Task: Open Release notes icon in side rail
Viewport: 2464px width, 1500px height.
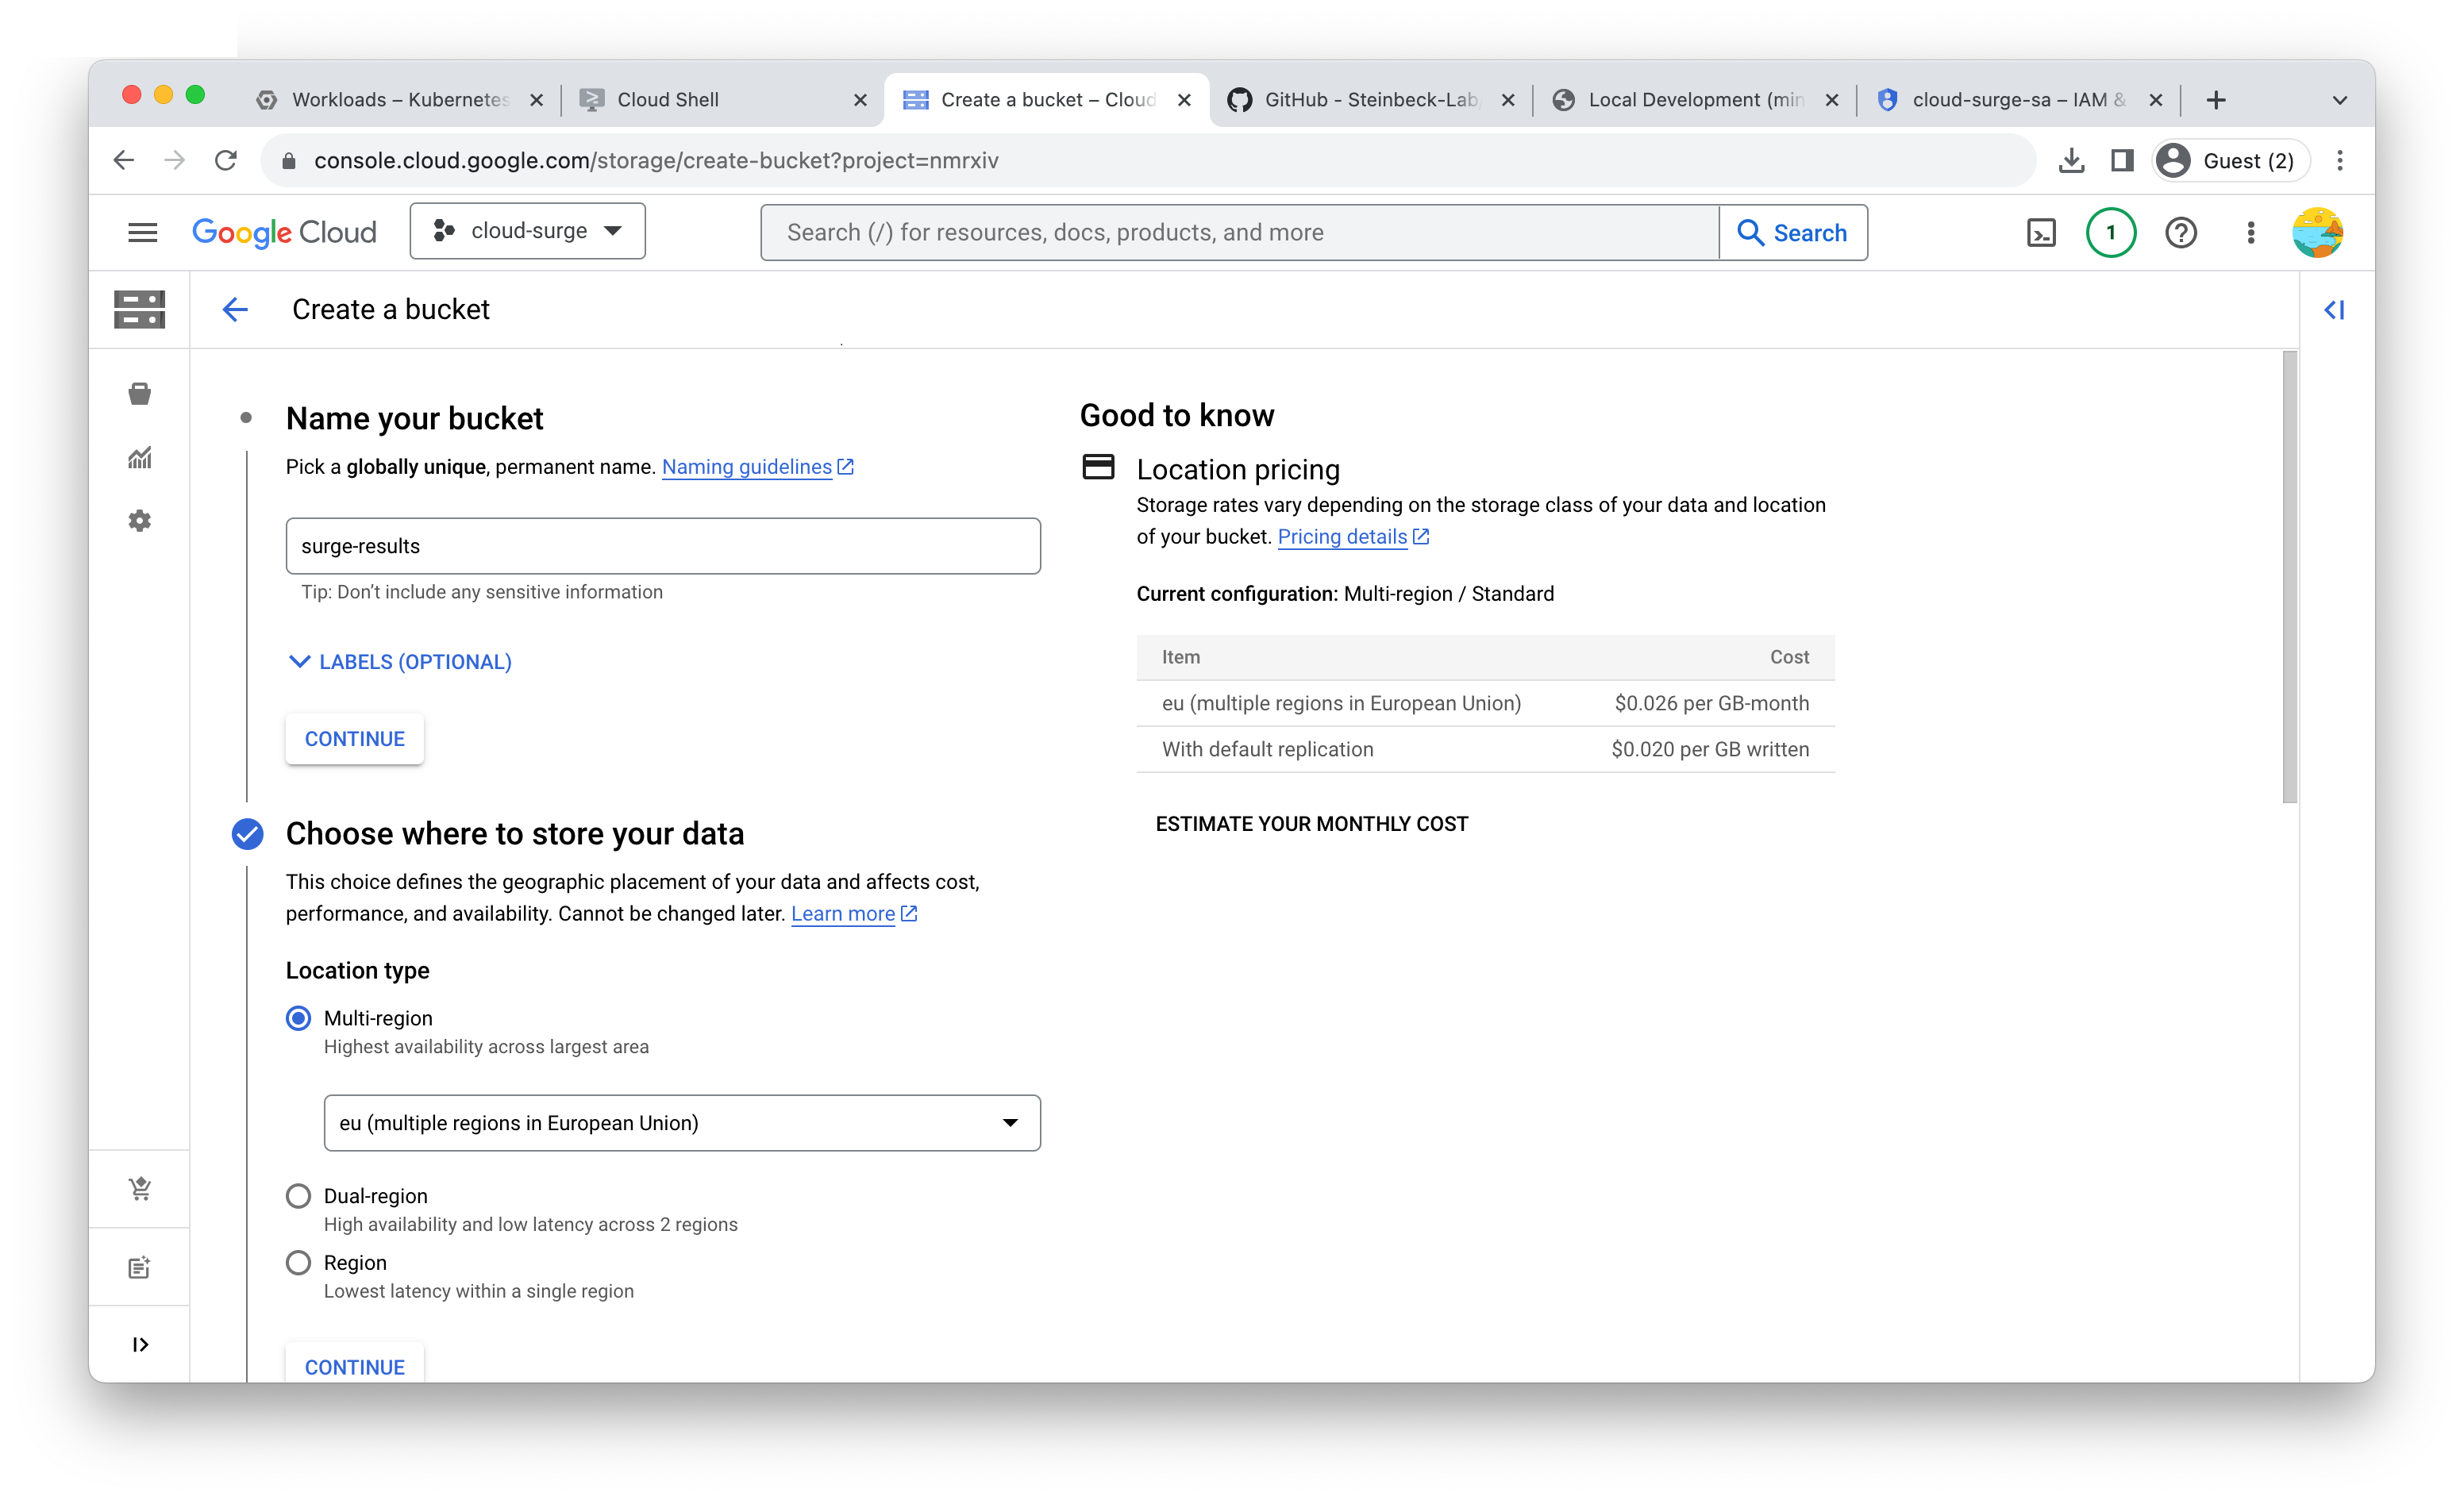Action: point(140,1267)
